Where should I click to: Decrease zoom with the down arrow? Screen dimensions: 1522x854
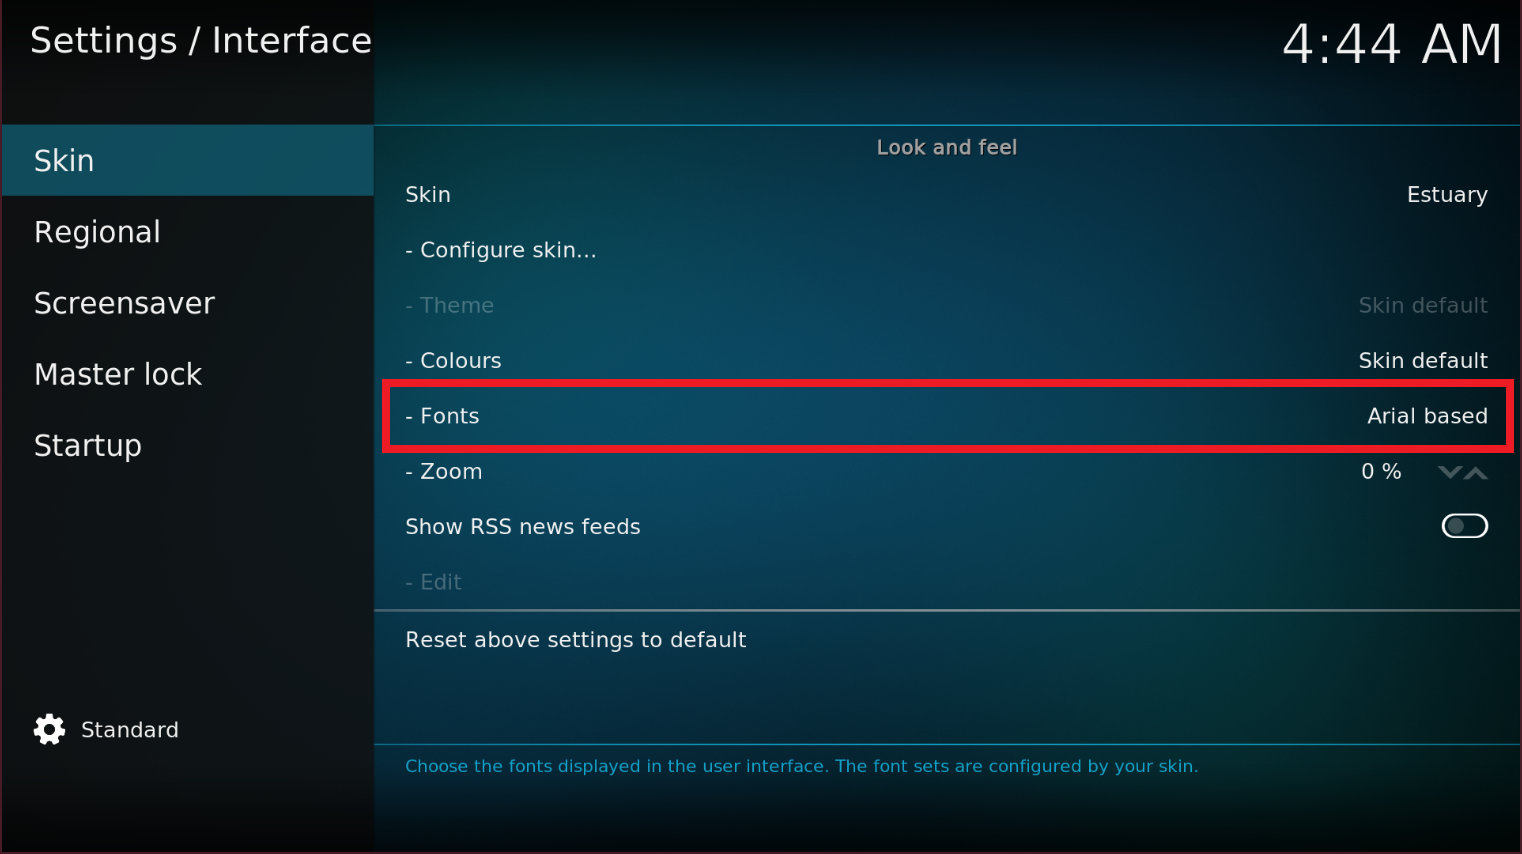tap(1449, 472)
